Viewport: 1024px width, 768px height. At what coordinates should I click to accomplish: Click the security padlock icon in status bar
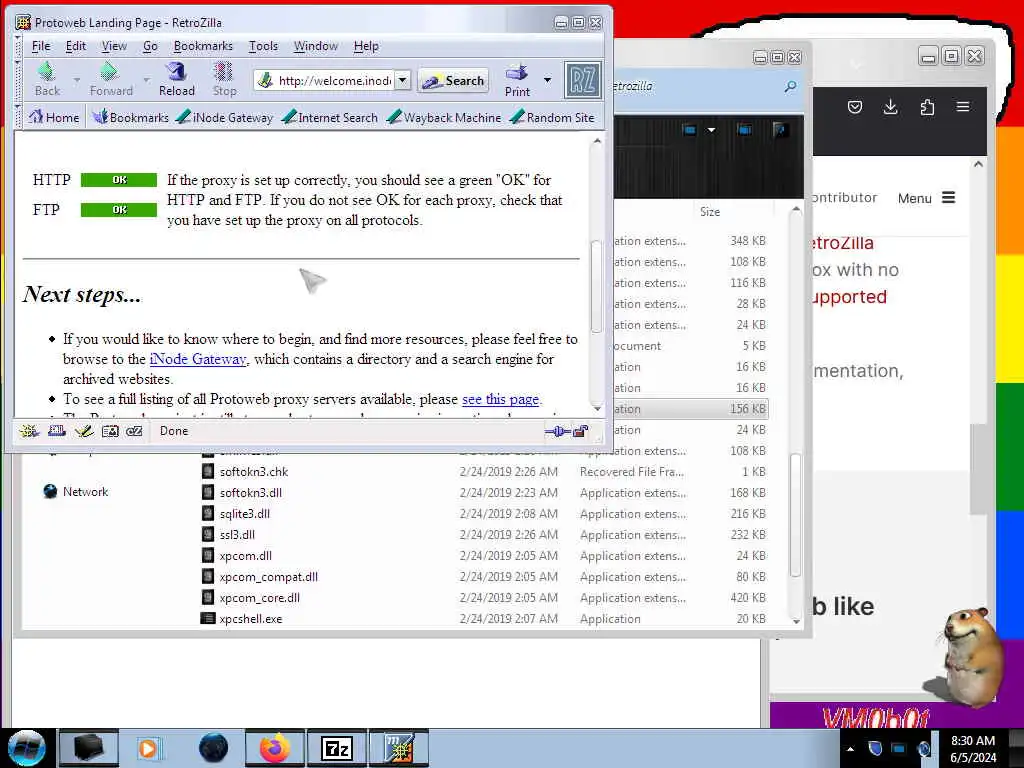coord(581,431)
